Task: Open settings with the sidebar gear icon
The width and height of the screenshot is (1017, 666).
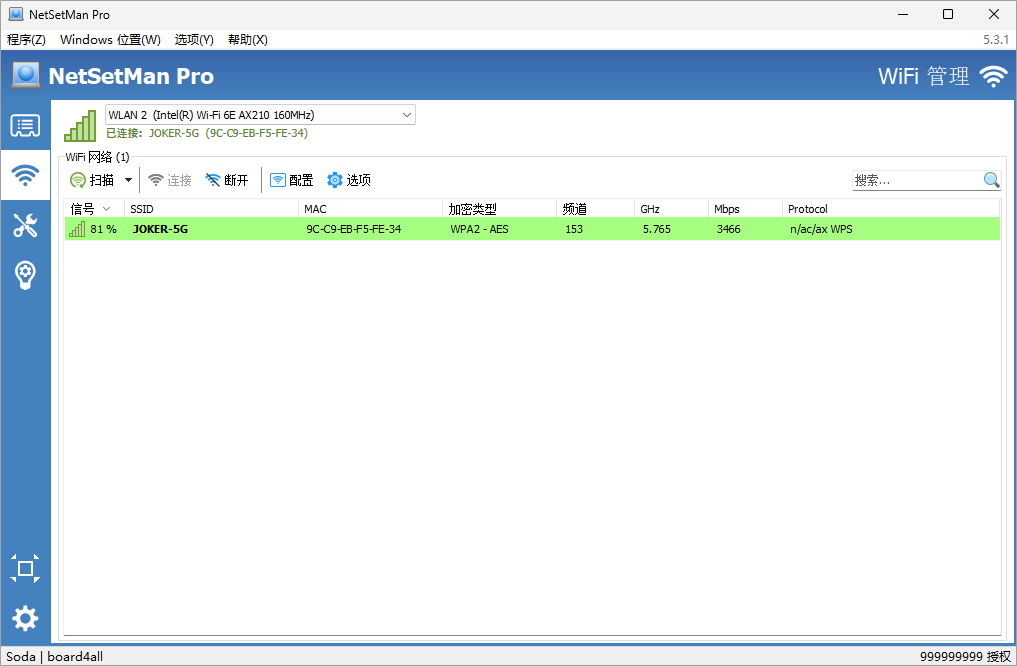Action: 25,618
